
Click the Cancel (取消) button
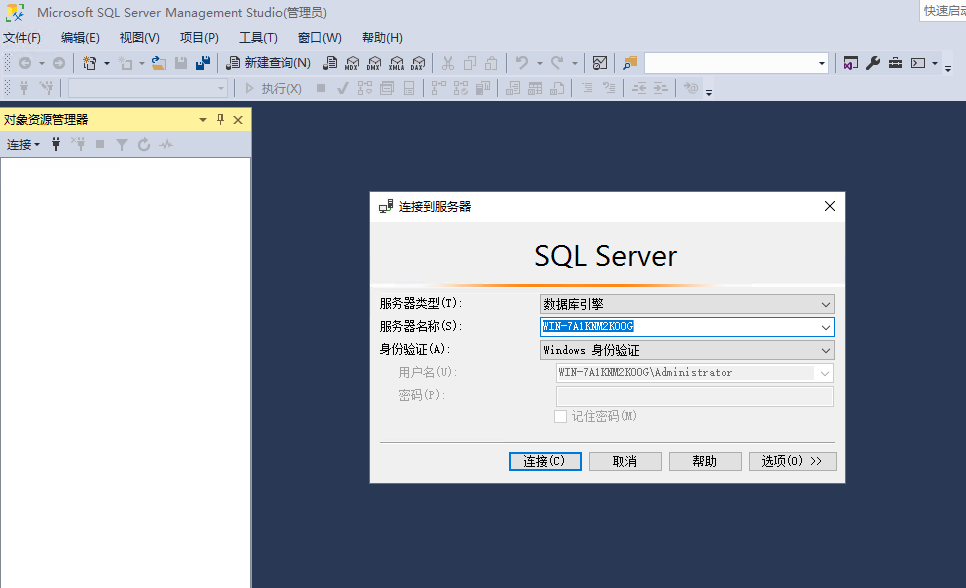pyautogui.click(x=625, y=461)
